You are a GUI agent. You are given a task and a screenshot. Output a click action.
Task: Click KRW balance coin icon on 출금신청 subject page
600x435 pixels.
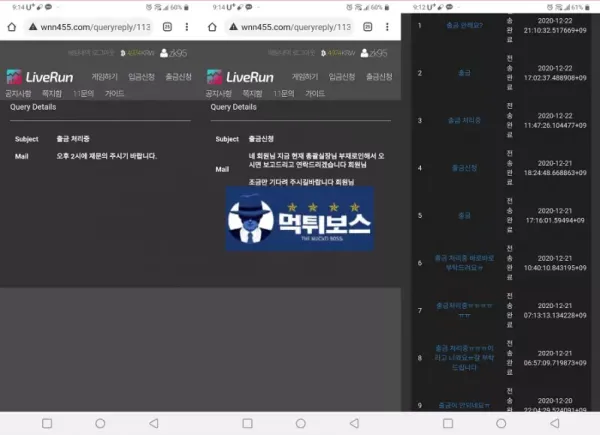click(323, 53)
